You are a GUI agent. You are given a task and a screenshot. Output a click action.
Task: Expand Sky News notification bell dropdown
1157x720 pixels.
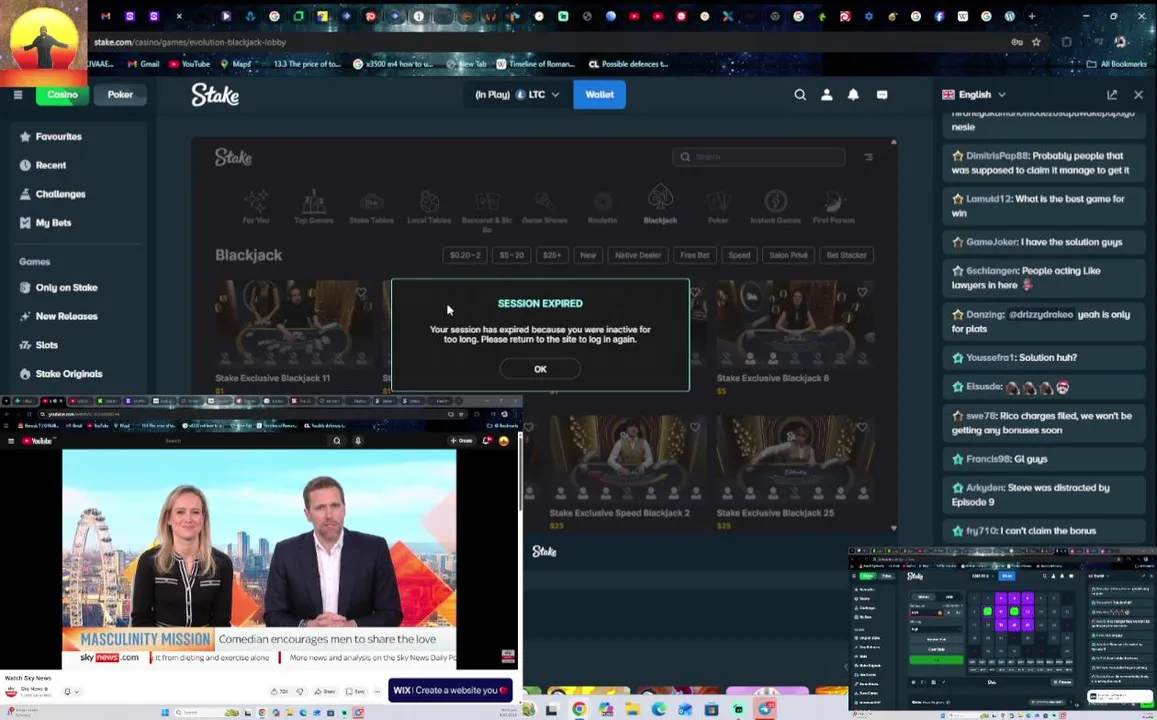point(71,691)
